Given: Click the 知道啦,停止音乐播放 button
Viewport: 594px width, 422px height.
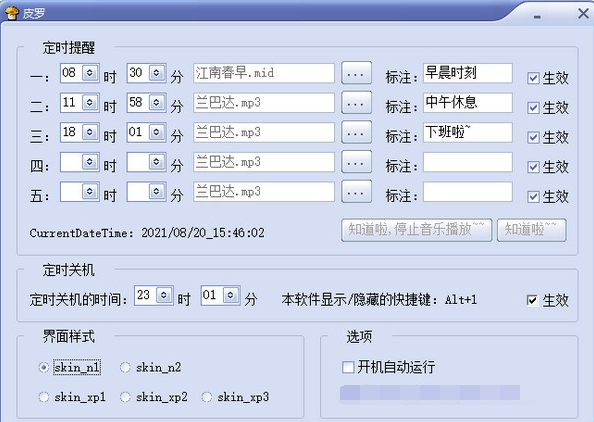Looking at the screenshot, I should coord(416,230).
